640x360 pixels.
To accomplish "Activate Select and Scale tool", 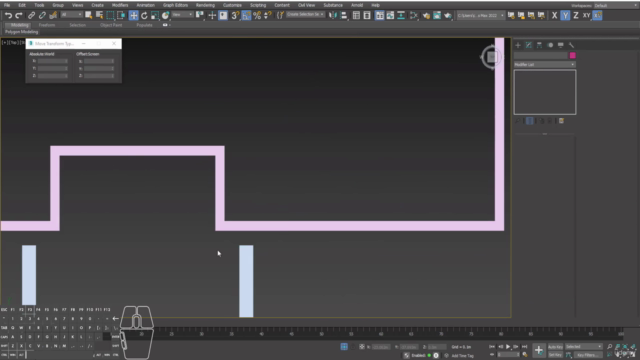I will (x=155, y=16).
